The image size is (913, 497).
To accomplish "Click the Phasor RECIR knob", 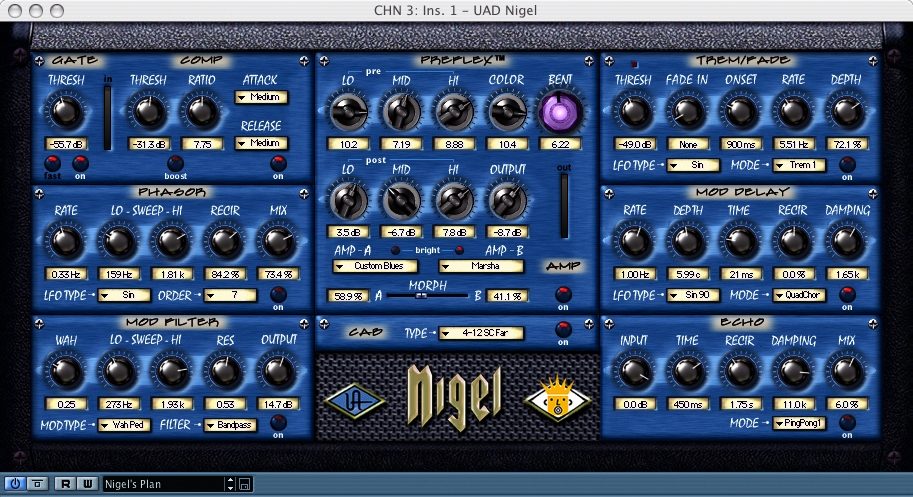I will point(225,242).
